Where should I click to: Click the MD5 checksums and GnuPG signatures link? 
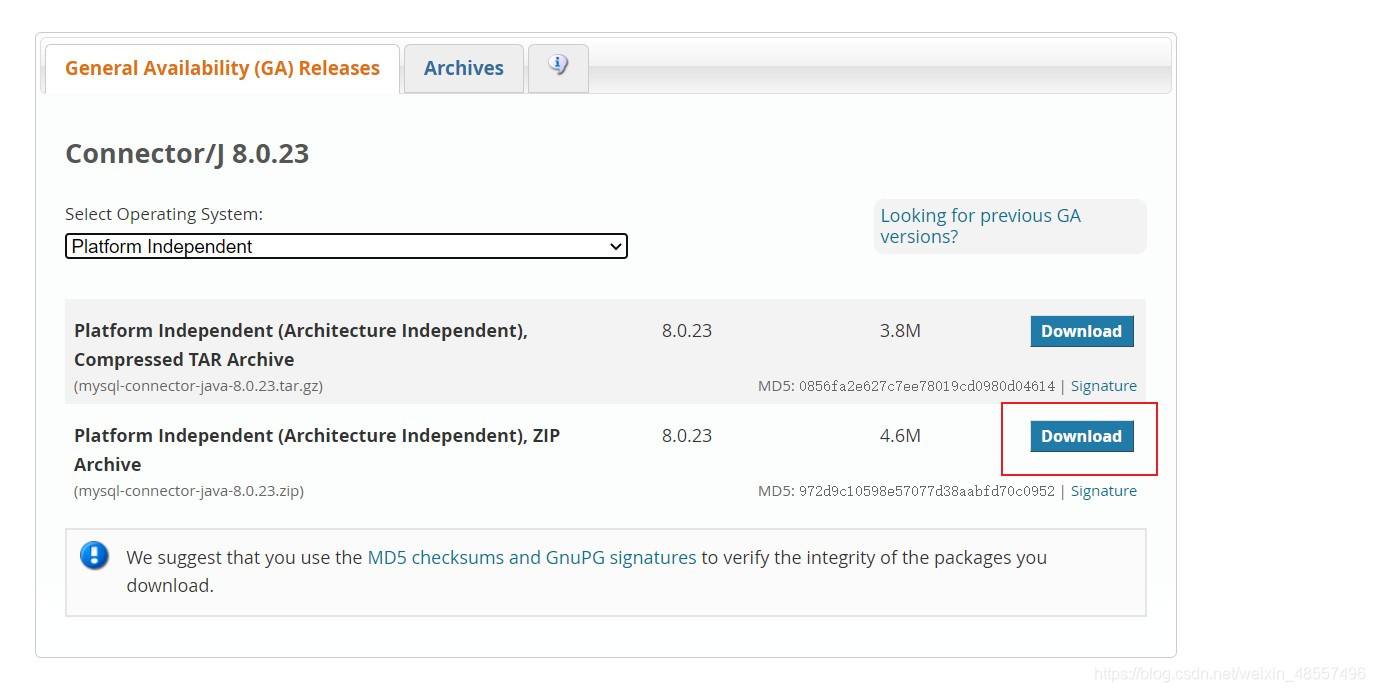point(531,557)
